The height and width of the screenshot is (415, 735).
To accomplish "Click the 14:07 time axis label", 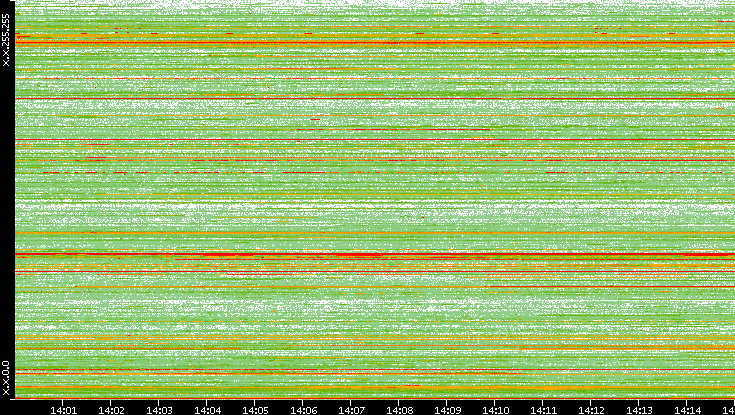I will pyautogui.click(x=351, y=410).
